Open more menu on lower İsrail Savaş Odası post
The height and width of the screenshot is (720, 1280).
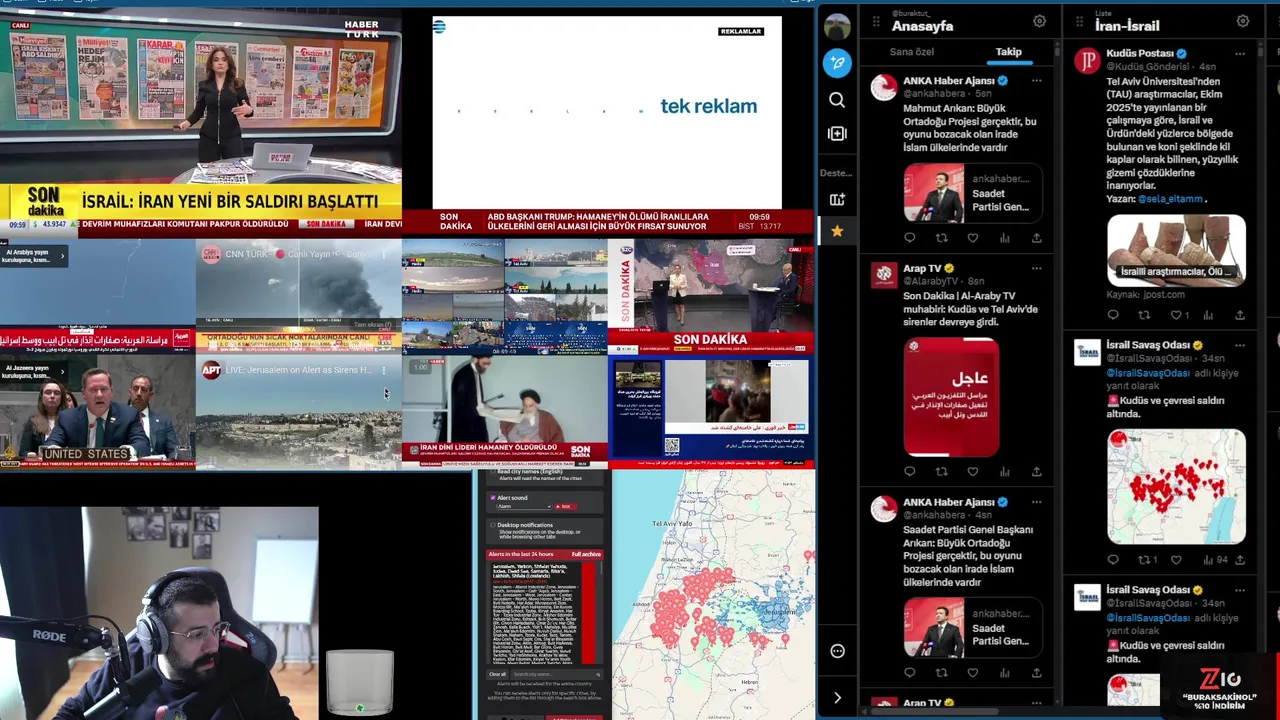coord(1239,590)
